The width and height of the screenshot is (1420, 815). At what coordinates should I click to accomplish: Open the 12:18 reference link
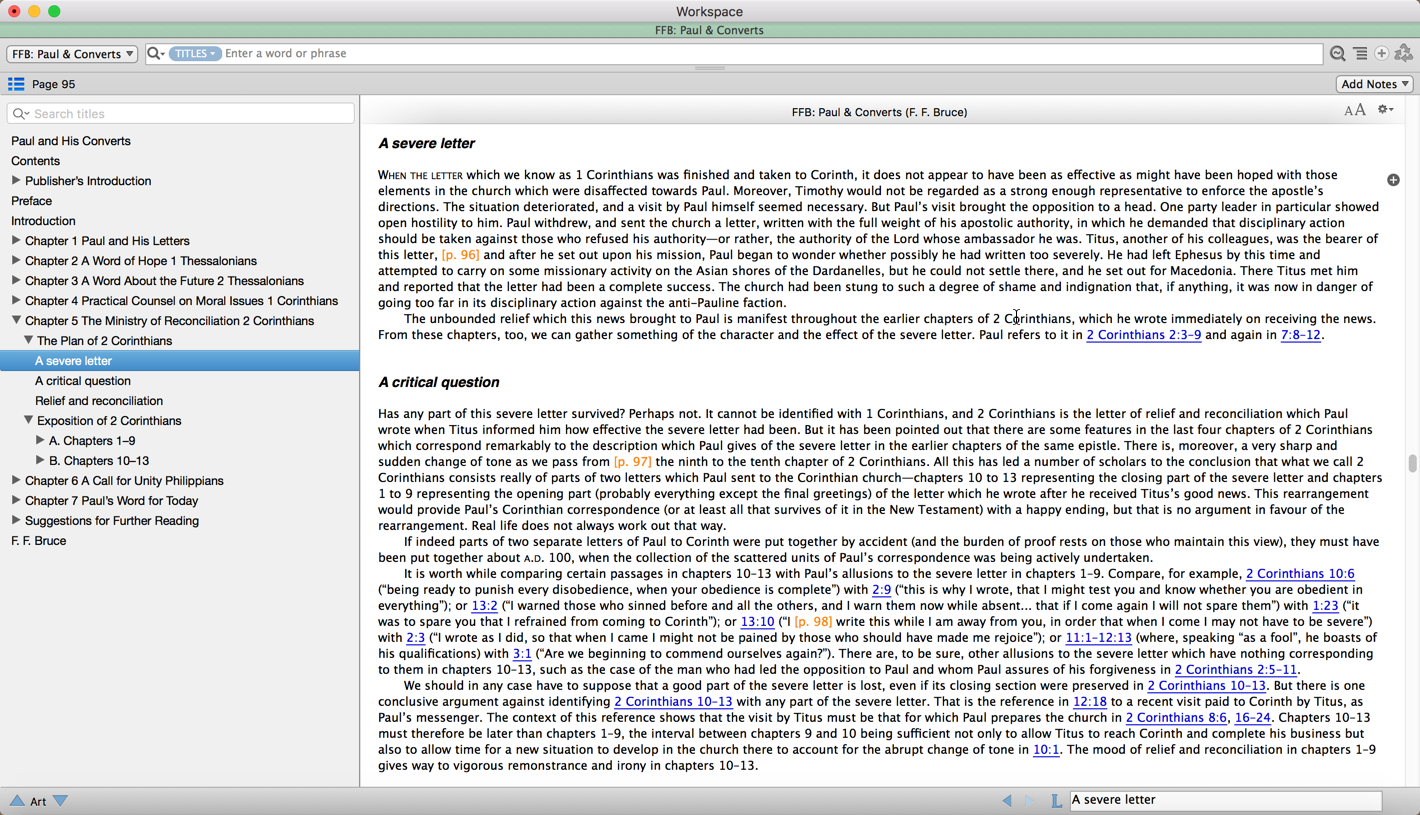[1090, 702]
